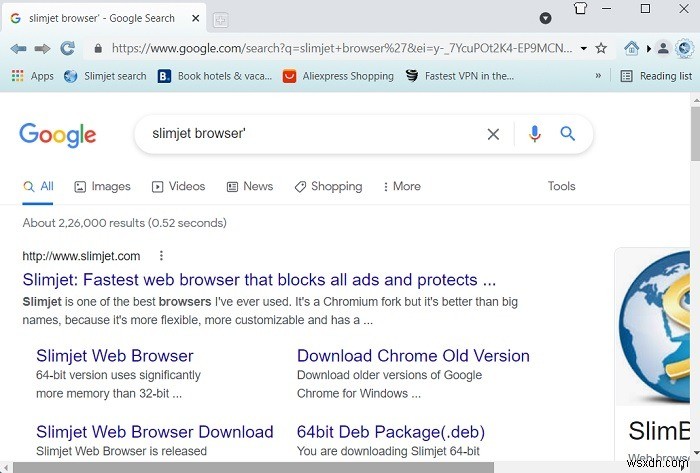Show hidden bookmarks with the chevron

point(598,76)
